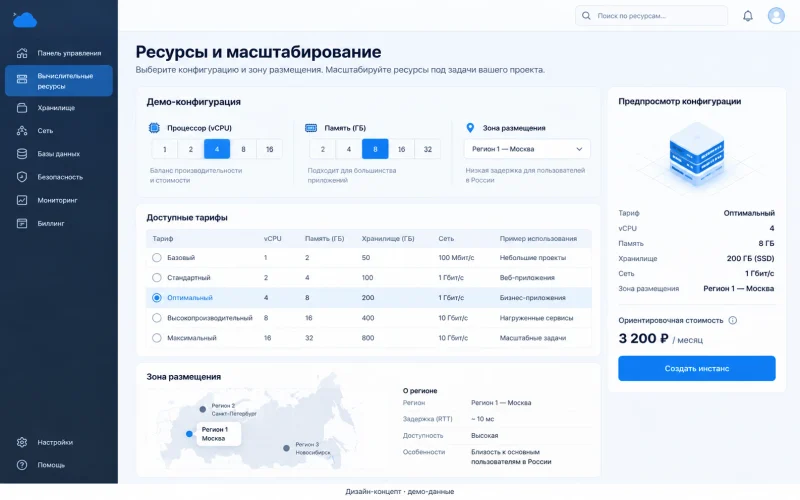Image resolution: width=800 pixels, height=500 pixels.
Task: Open Безопасность in sidebar
Action: click(x=59, y=177)
